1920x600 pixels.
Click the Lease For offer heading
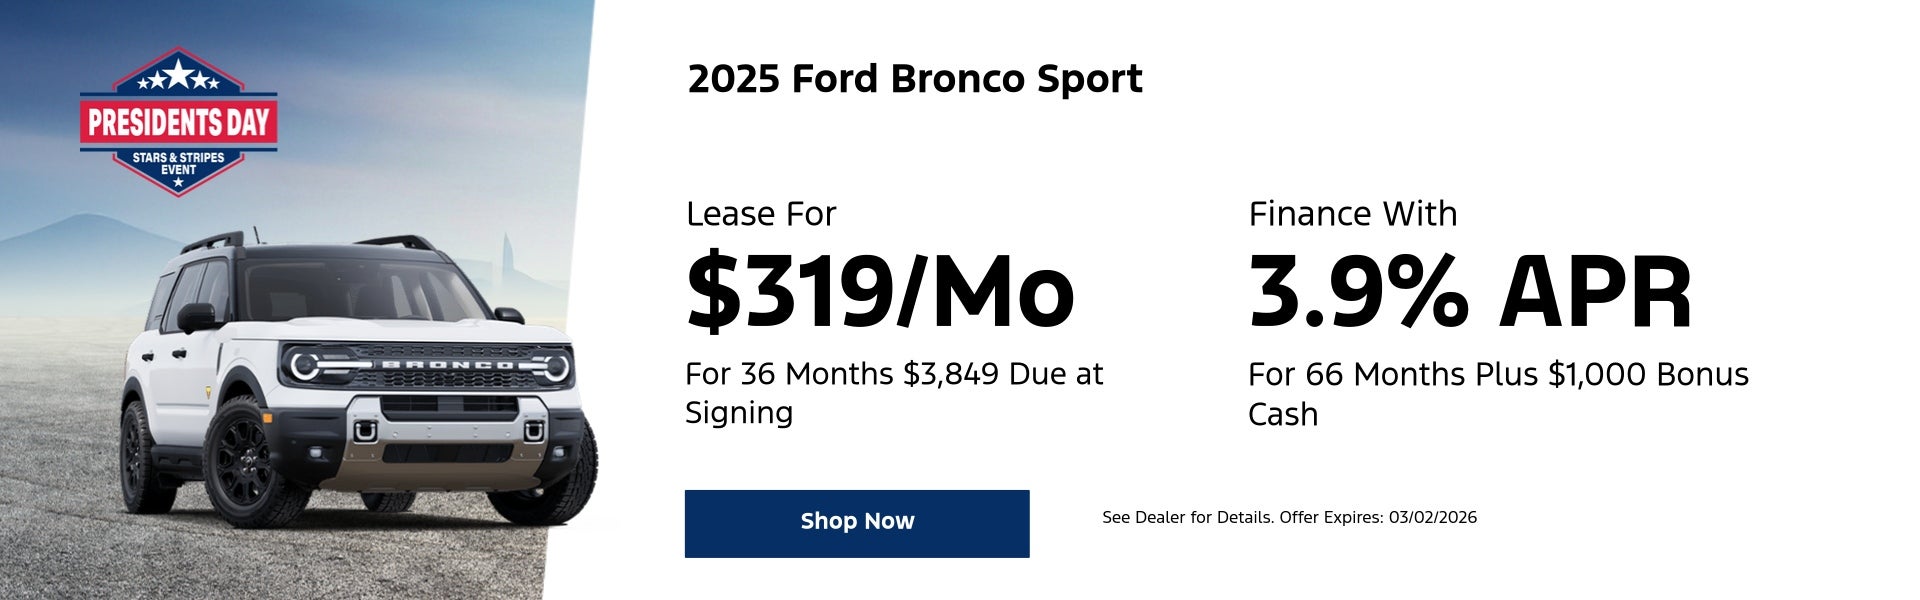tap(760, 213)
